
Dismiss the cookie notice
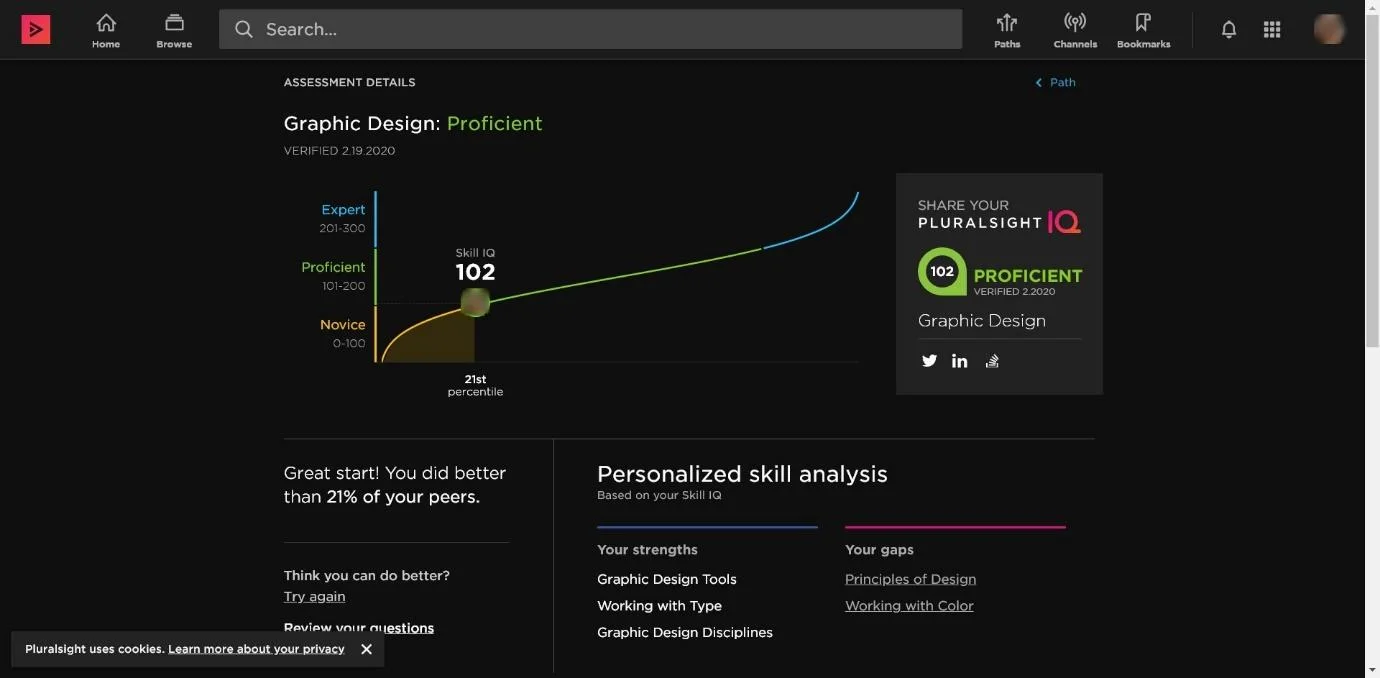367,649
